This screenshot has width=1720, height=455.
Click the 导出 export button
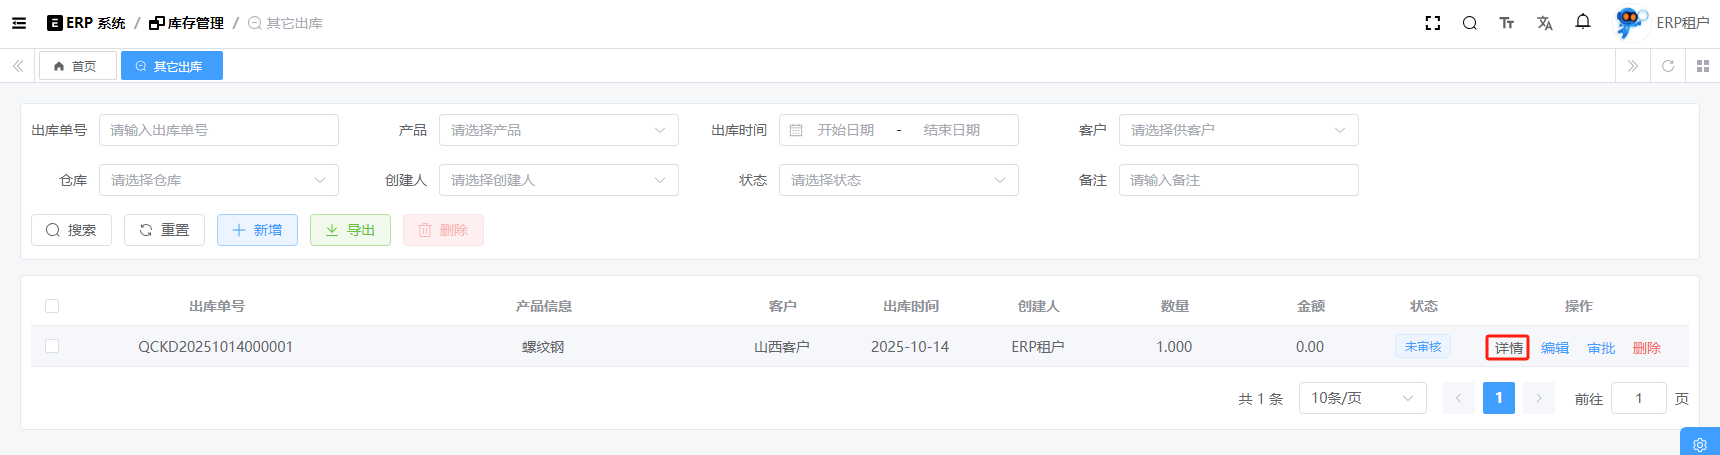[350, 230]
